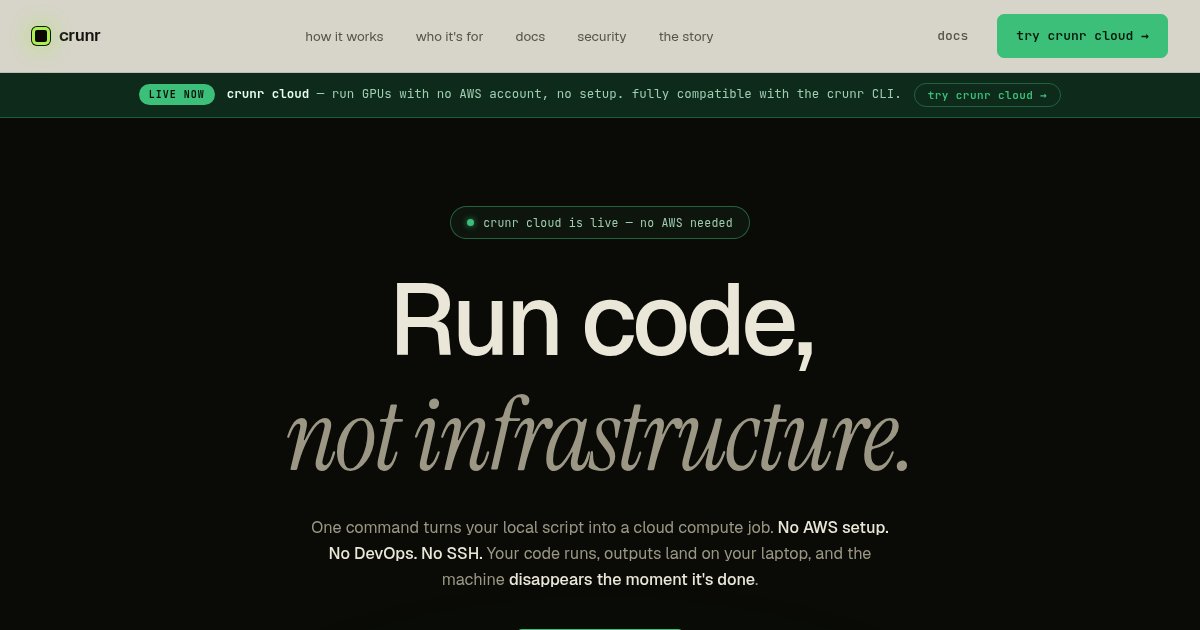The width and height of the screenshot is (1200, 630).
Task: Go to the 'who it's for' section
Action: pyautogui.click(x=449, y=36)
